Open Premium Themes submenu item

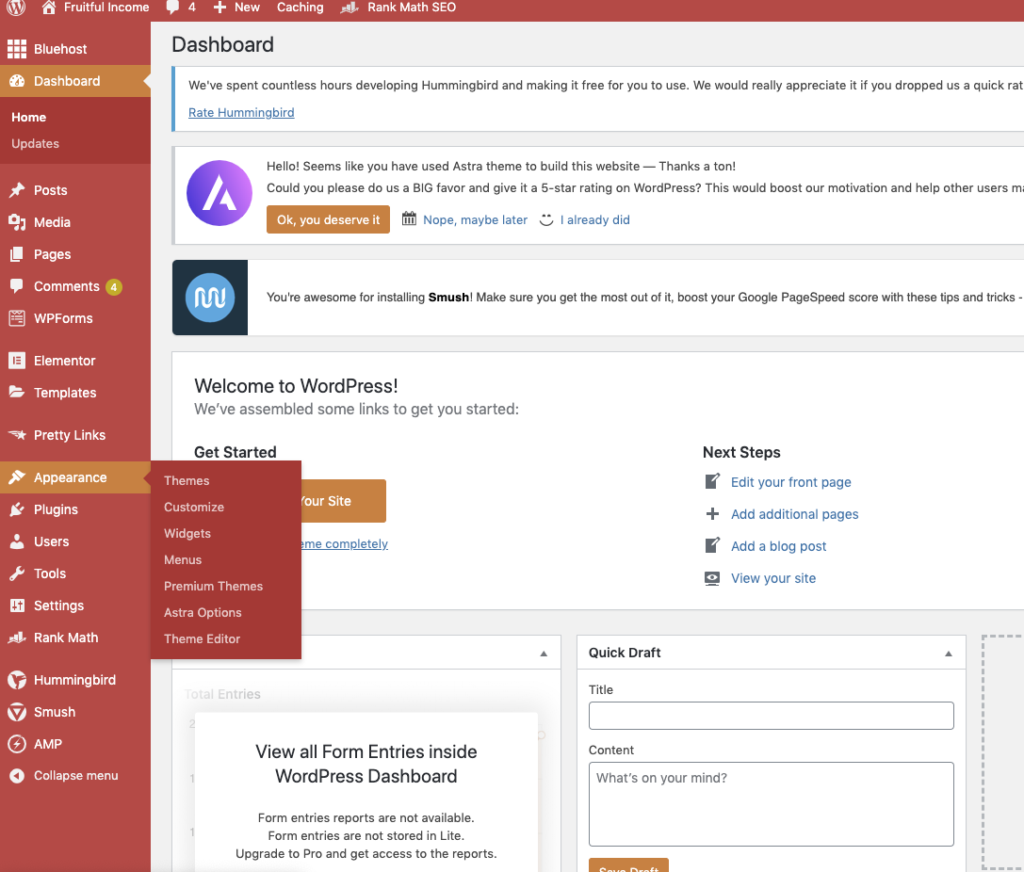coord(214,587)
